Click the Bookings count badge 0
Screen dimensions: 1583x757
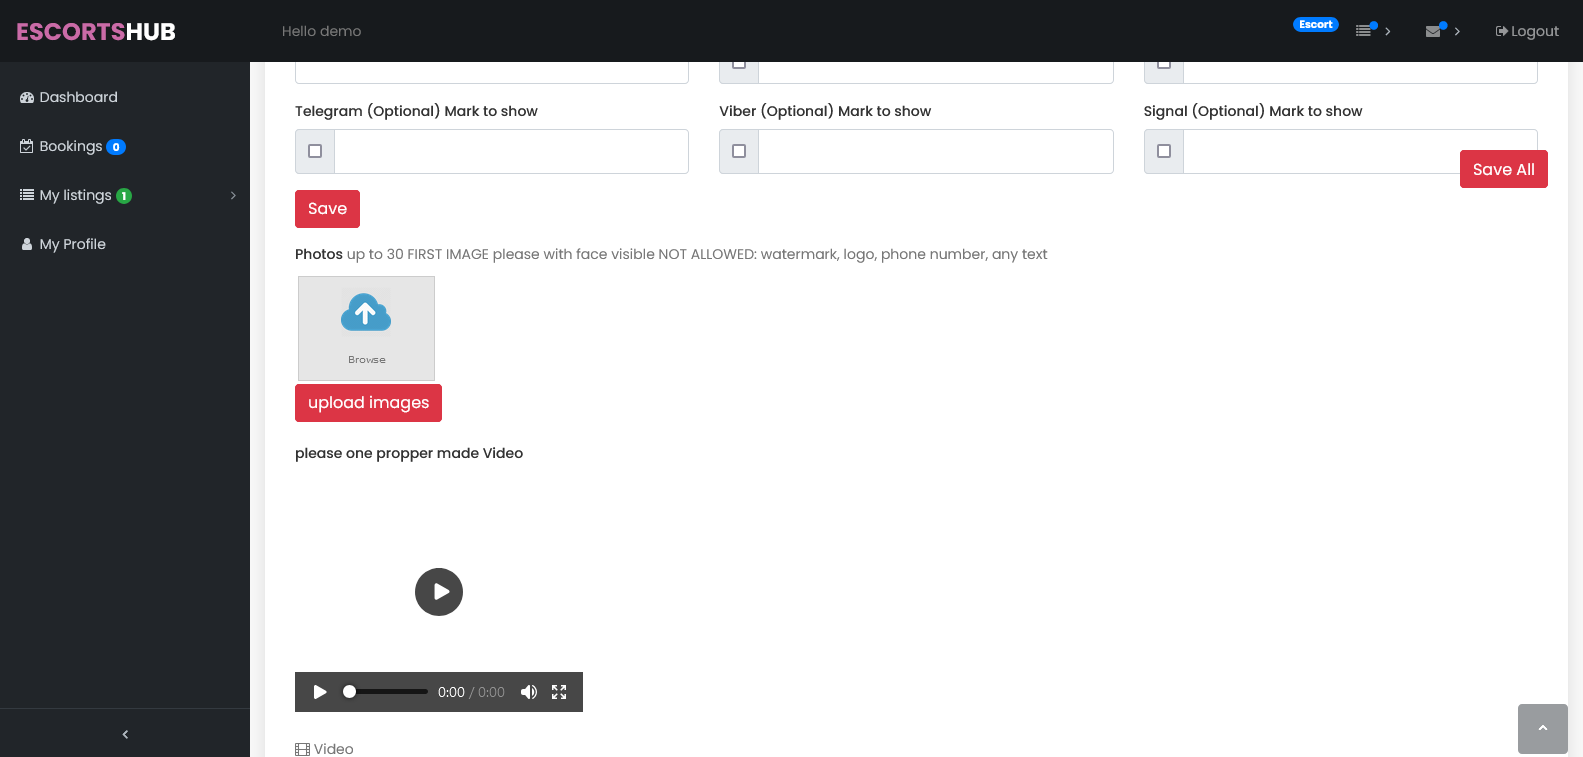pos(116,147)
